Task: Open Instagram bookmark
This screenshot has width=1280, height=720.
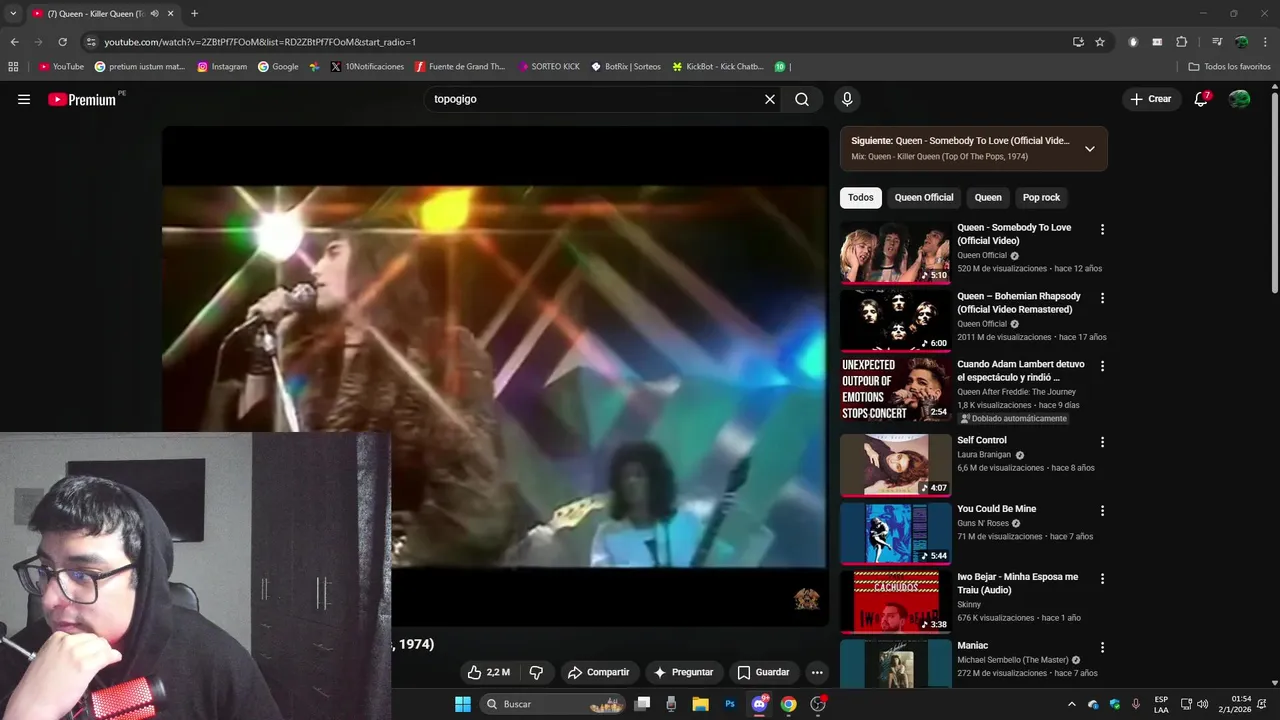Action: [222, 67]
